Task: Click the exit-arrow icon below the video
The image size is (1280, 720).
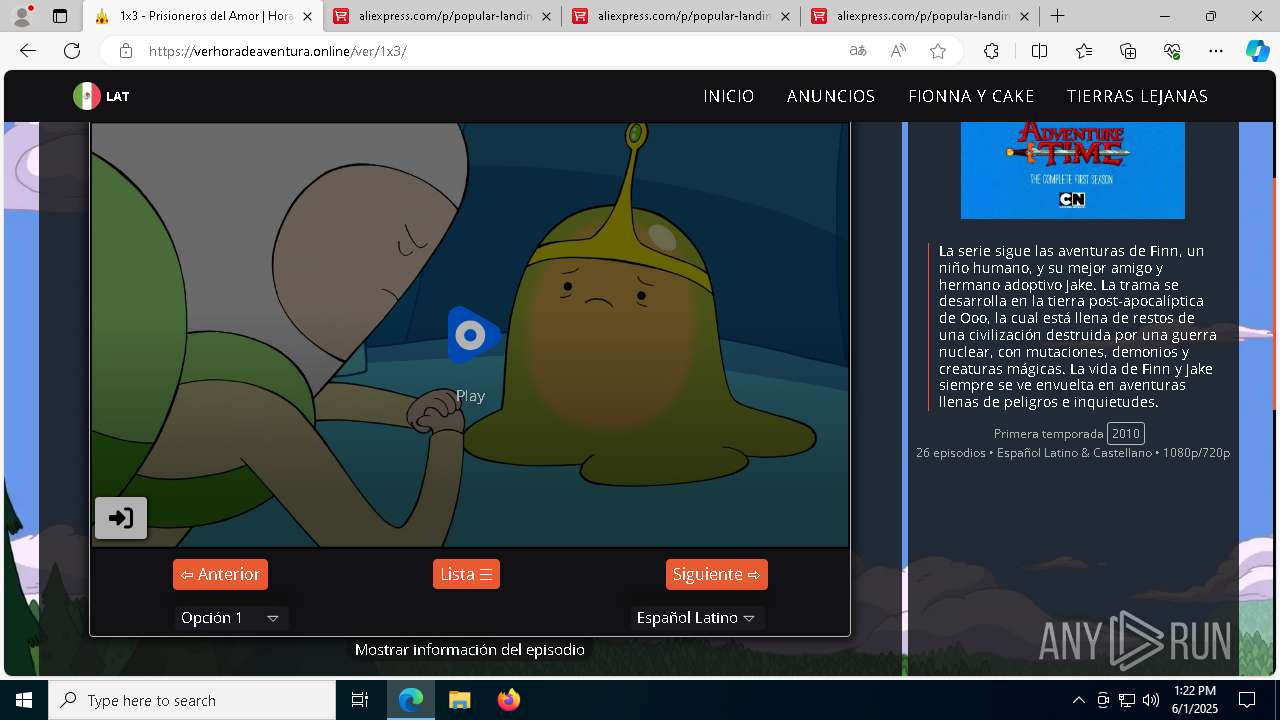Action: (x=121, y=518)
